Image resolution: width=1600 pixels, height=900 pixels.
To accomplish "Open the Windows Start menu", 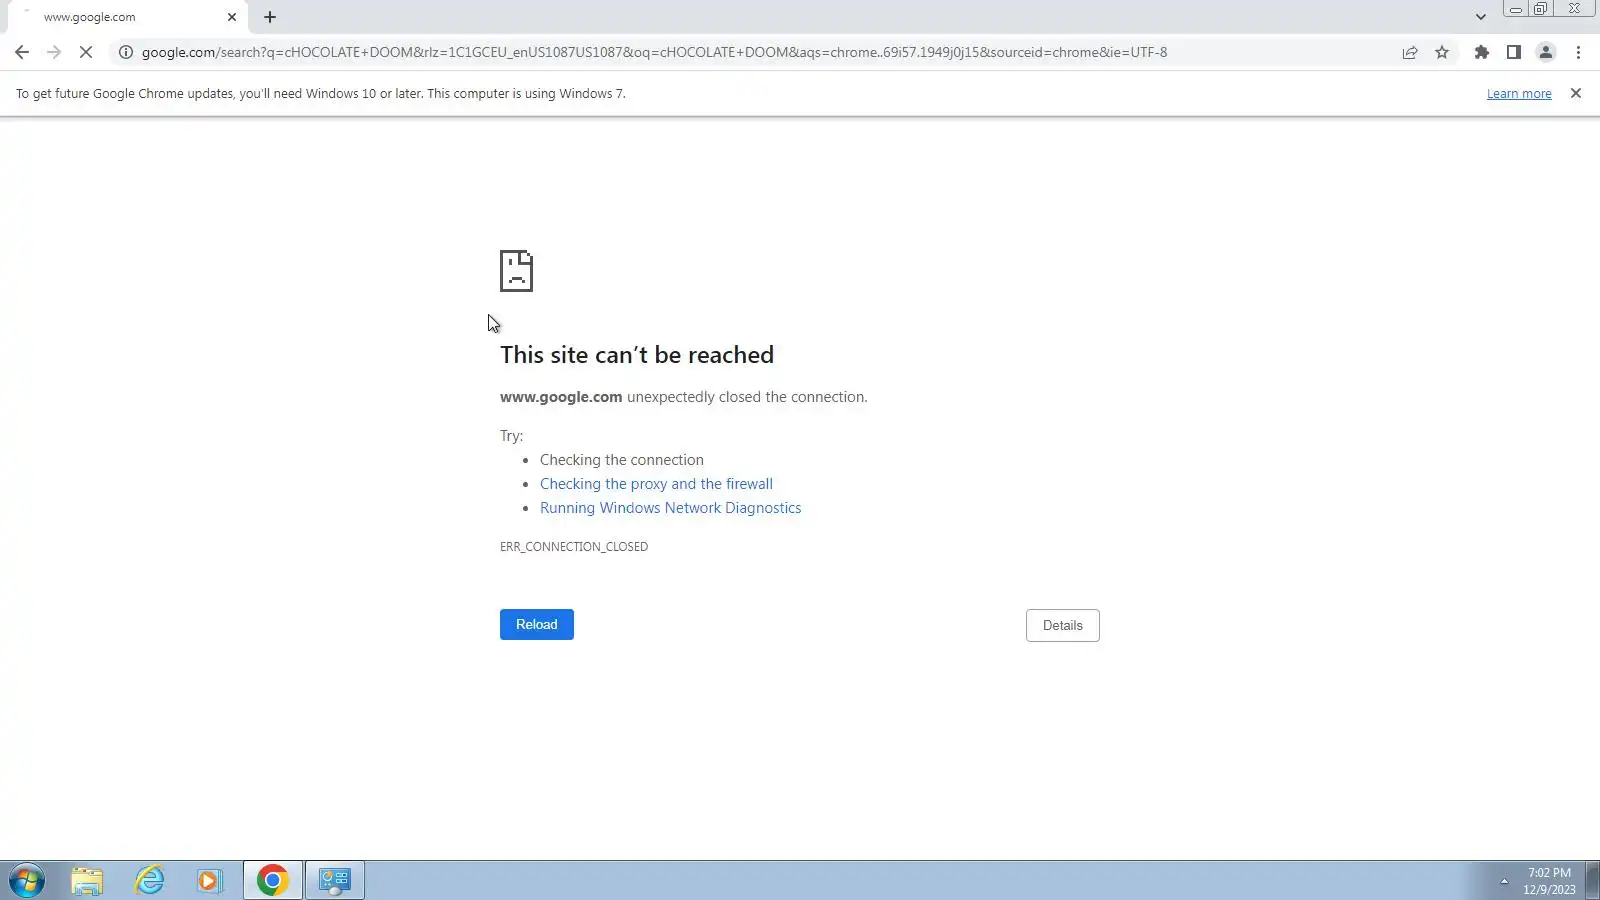I will [27, 880].
